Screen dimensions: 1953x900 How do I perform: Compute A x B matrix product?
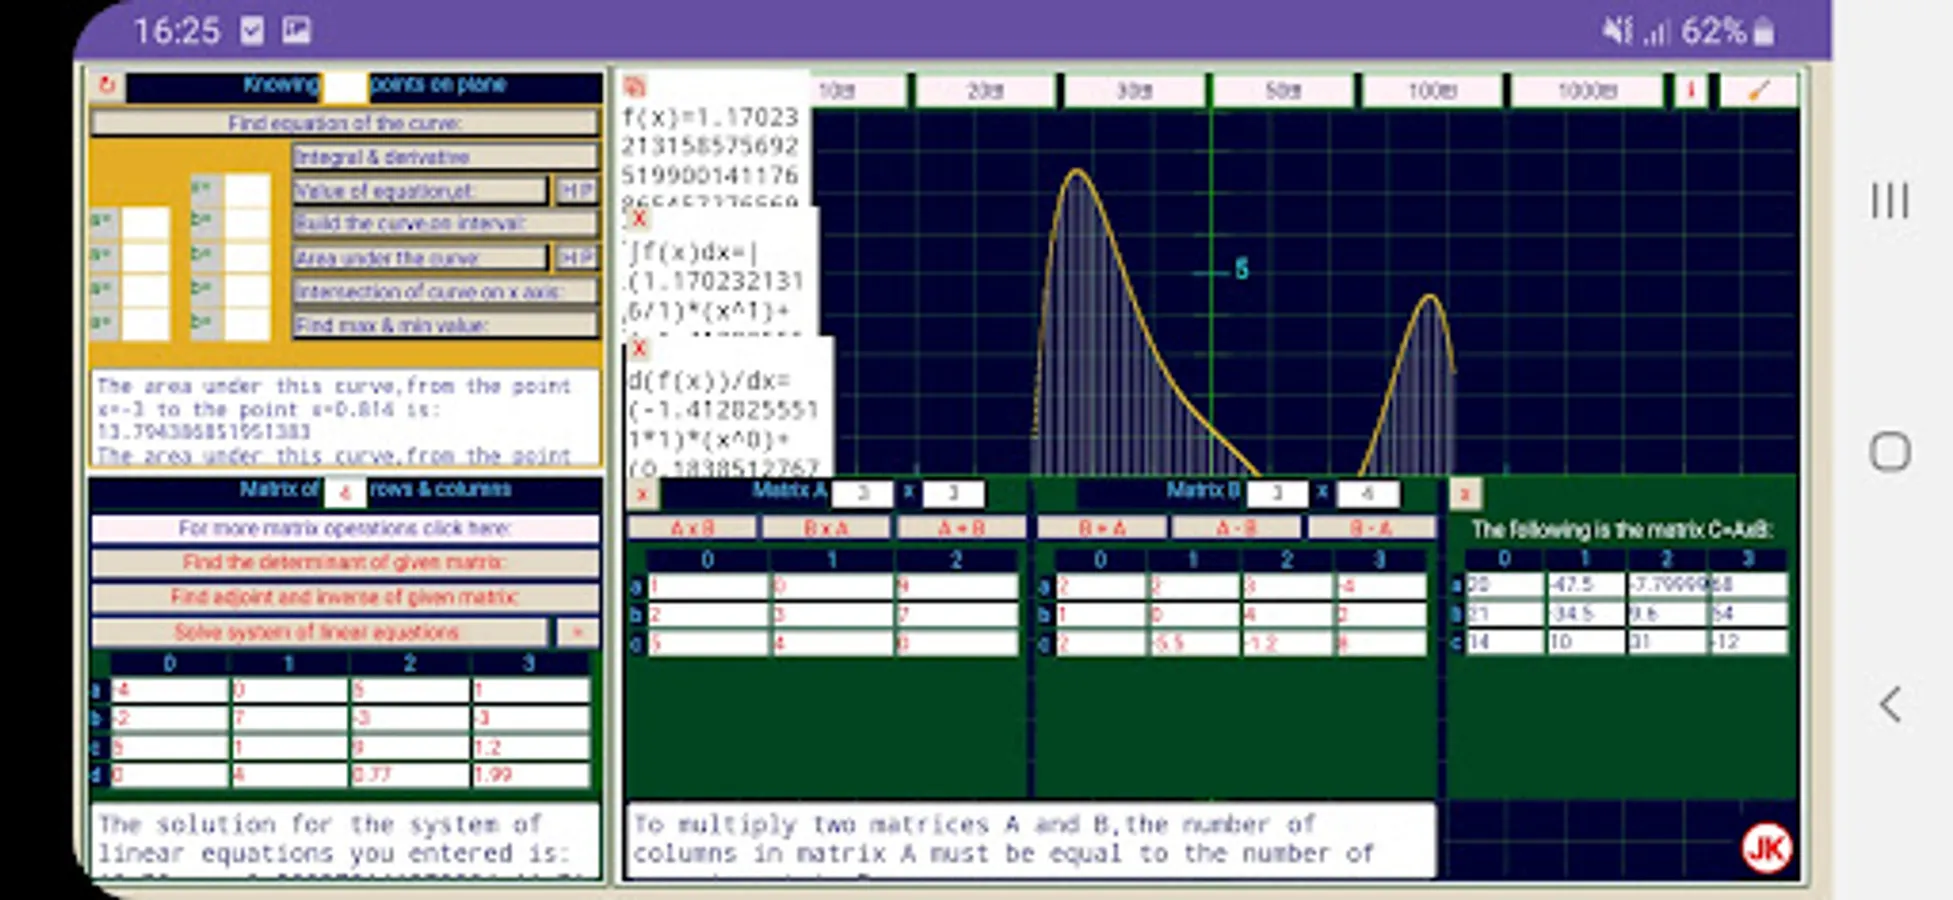(692, 528)
